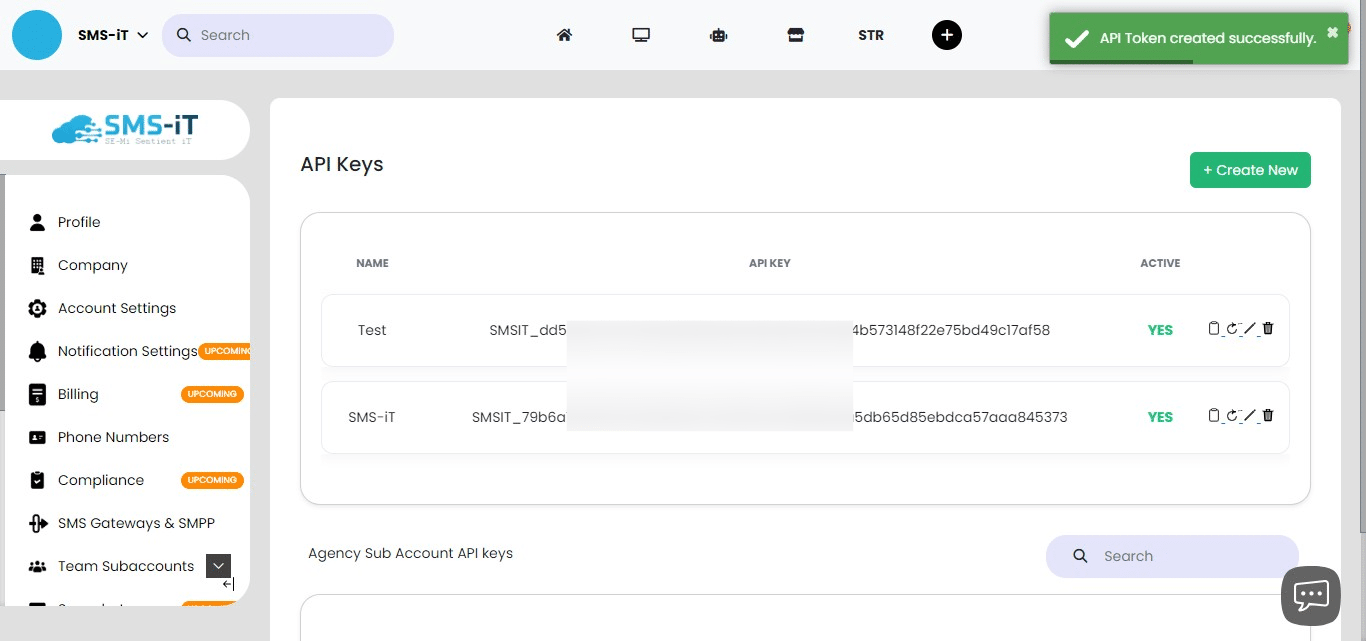Open the chat support bubble widget
This screenshot has height=641, width=1366.
[1311, 595]
